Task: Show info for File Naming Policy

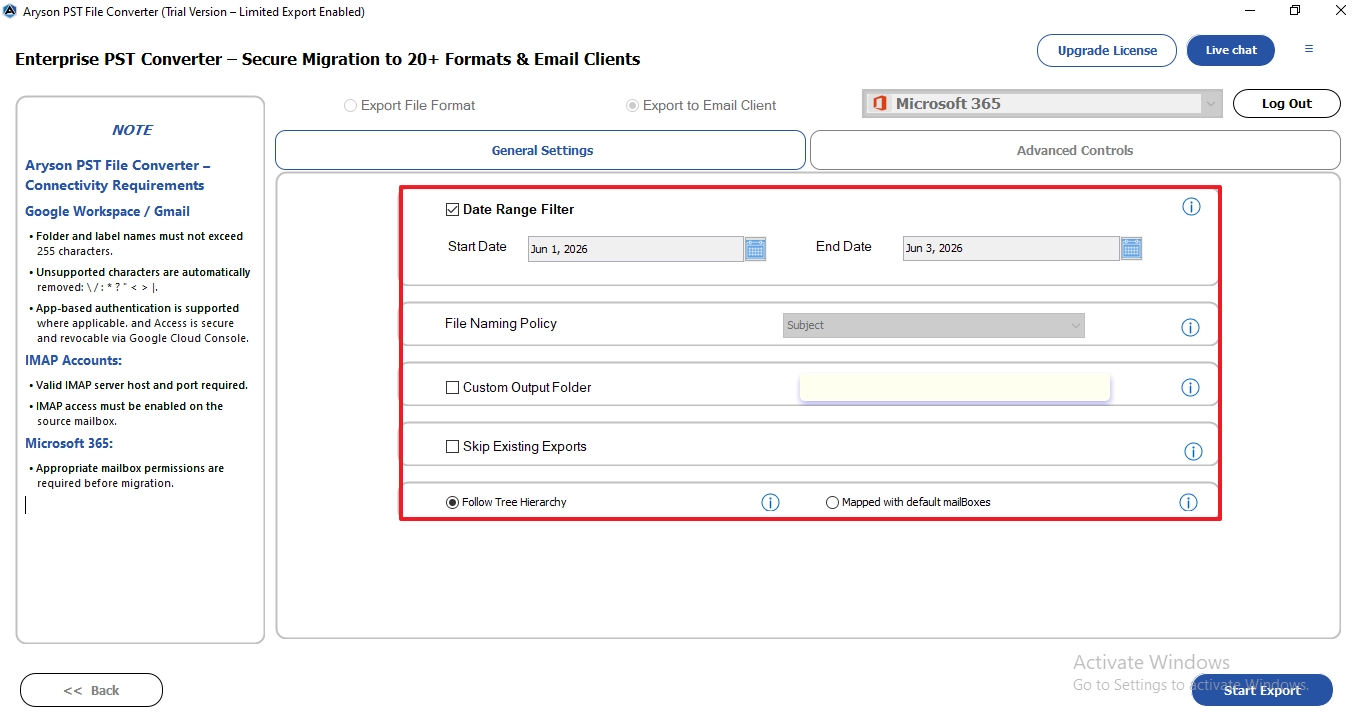Action: [x=1190, y=327]
